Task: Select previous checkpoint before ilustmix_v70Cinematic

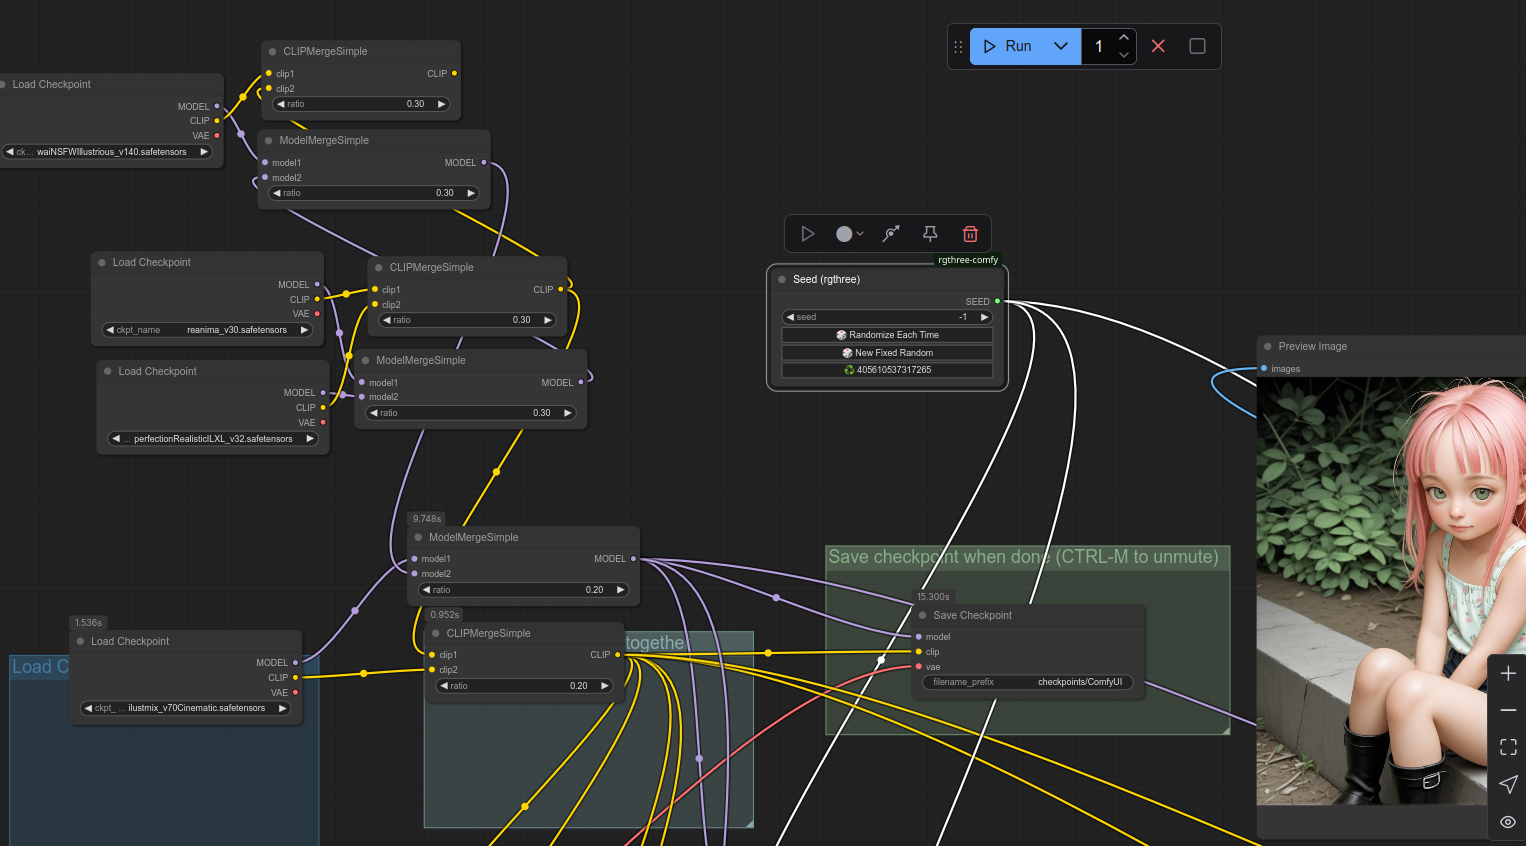Action: pos(89,708)
